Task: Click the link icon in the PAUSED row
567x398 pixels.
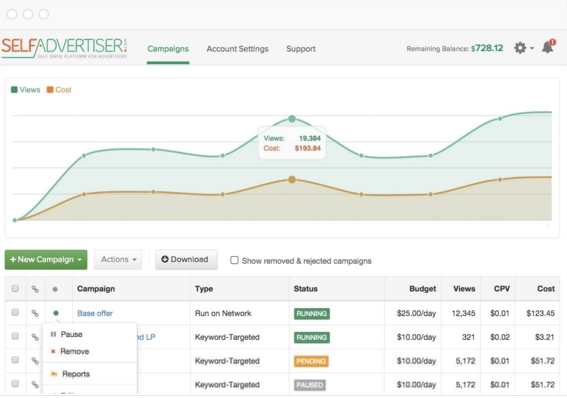Action: click(35, 384)
